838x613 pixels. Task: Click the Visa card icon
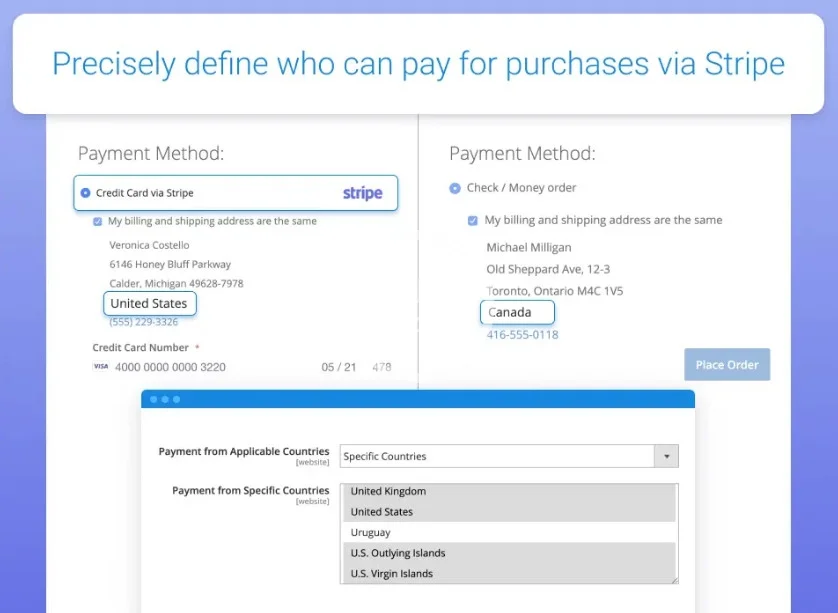pos(100,367)
